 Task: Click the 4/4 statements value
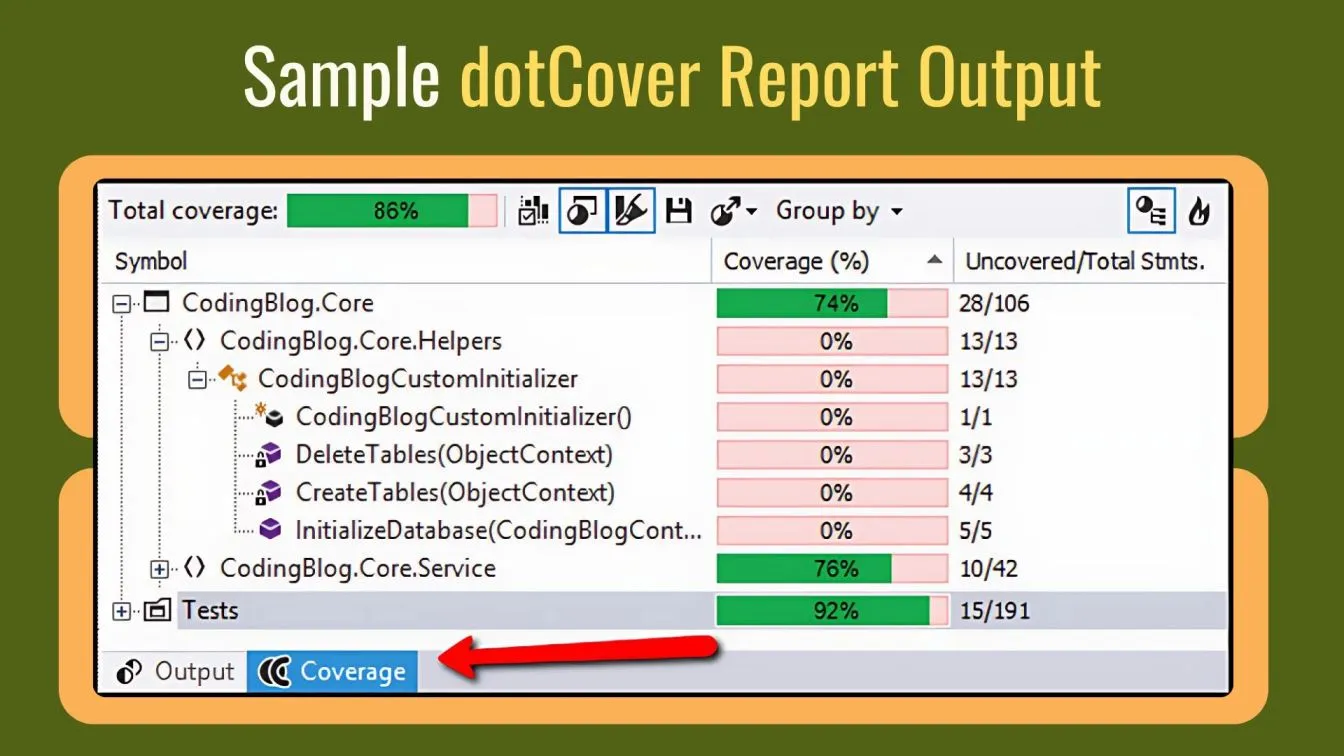pos(976,493)
